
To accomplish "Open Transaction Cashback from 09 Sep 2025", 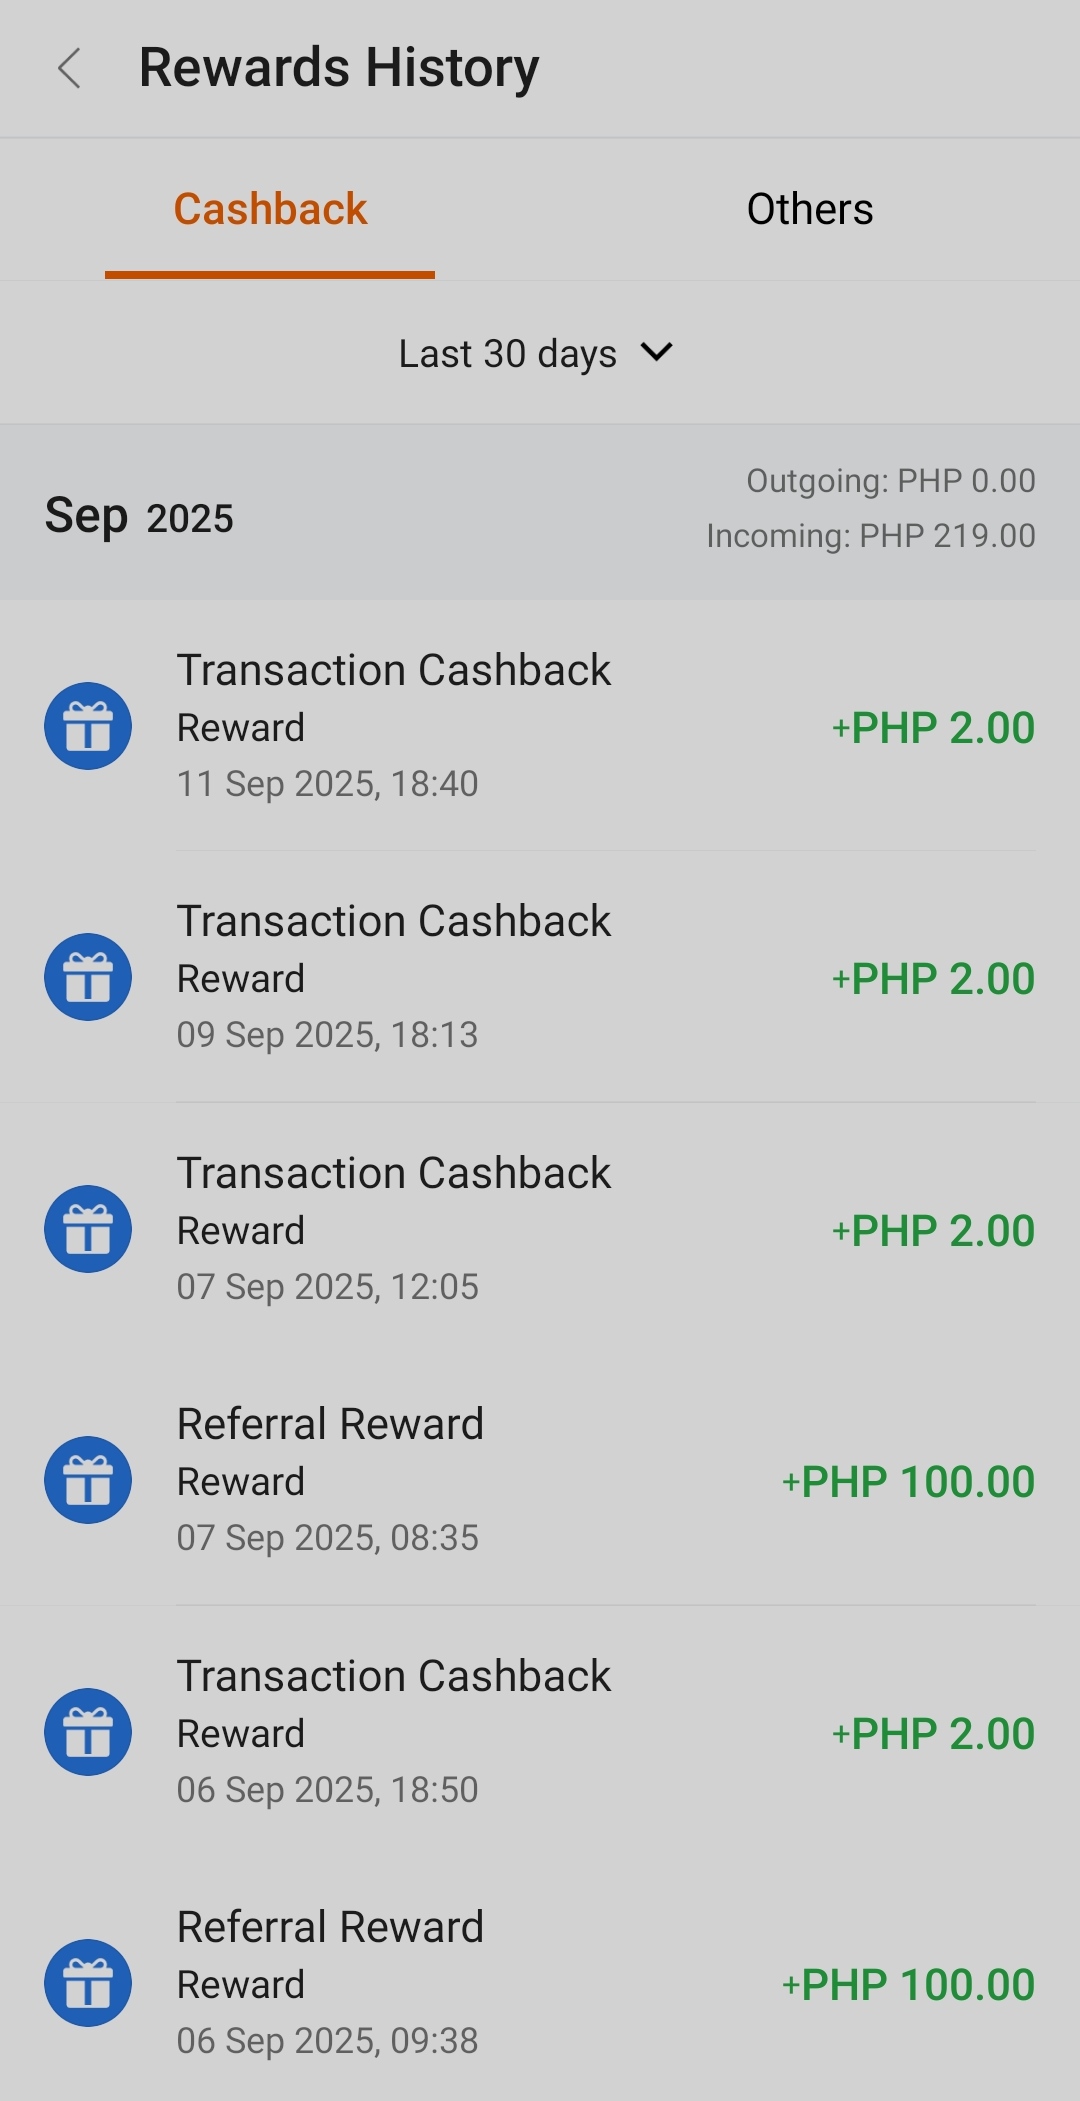I will 394,922.
